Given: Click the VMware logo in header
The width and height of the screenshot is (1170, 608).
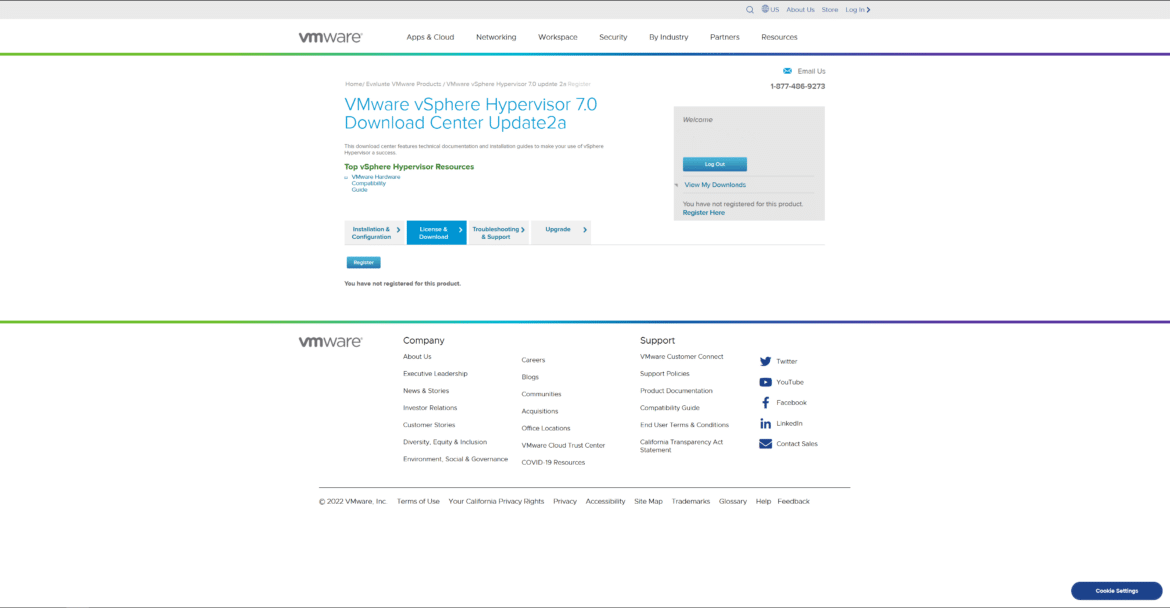Looking at the screenshot, I should (331, 37).
